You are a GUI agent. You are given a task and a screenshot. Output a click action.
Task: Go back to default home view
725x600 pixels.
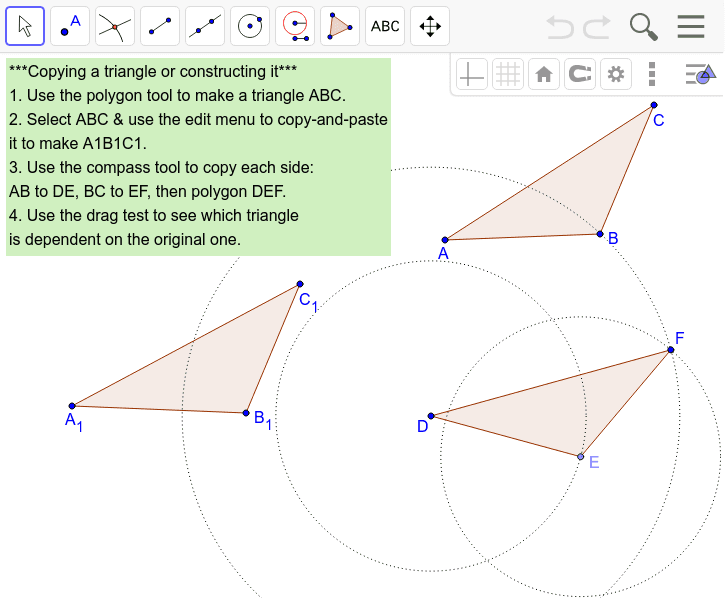click(x=544, y=74)
